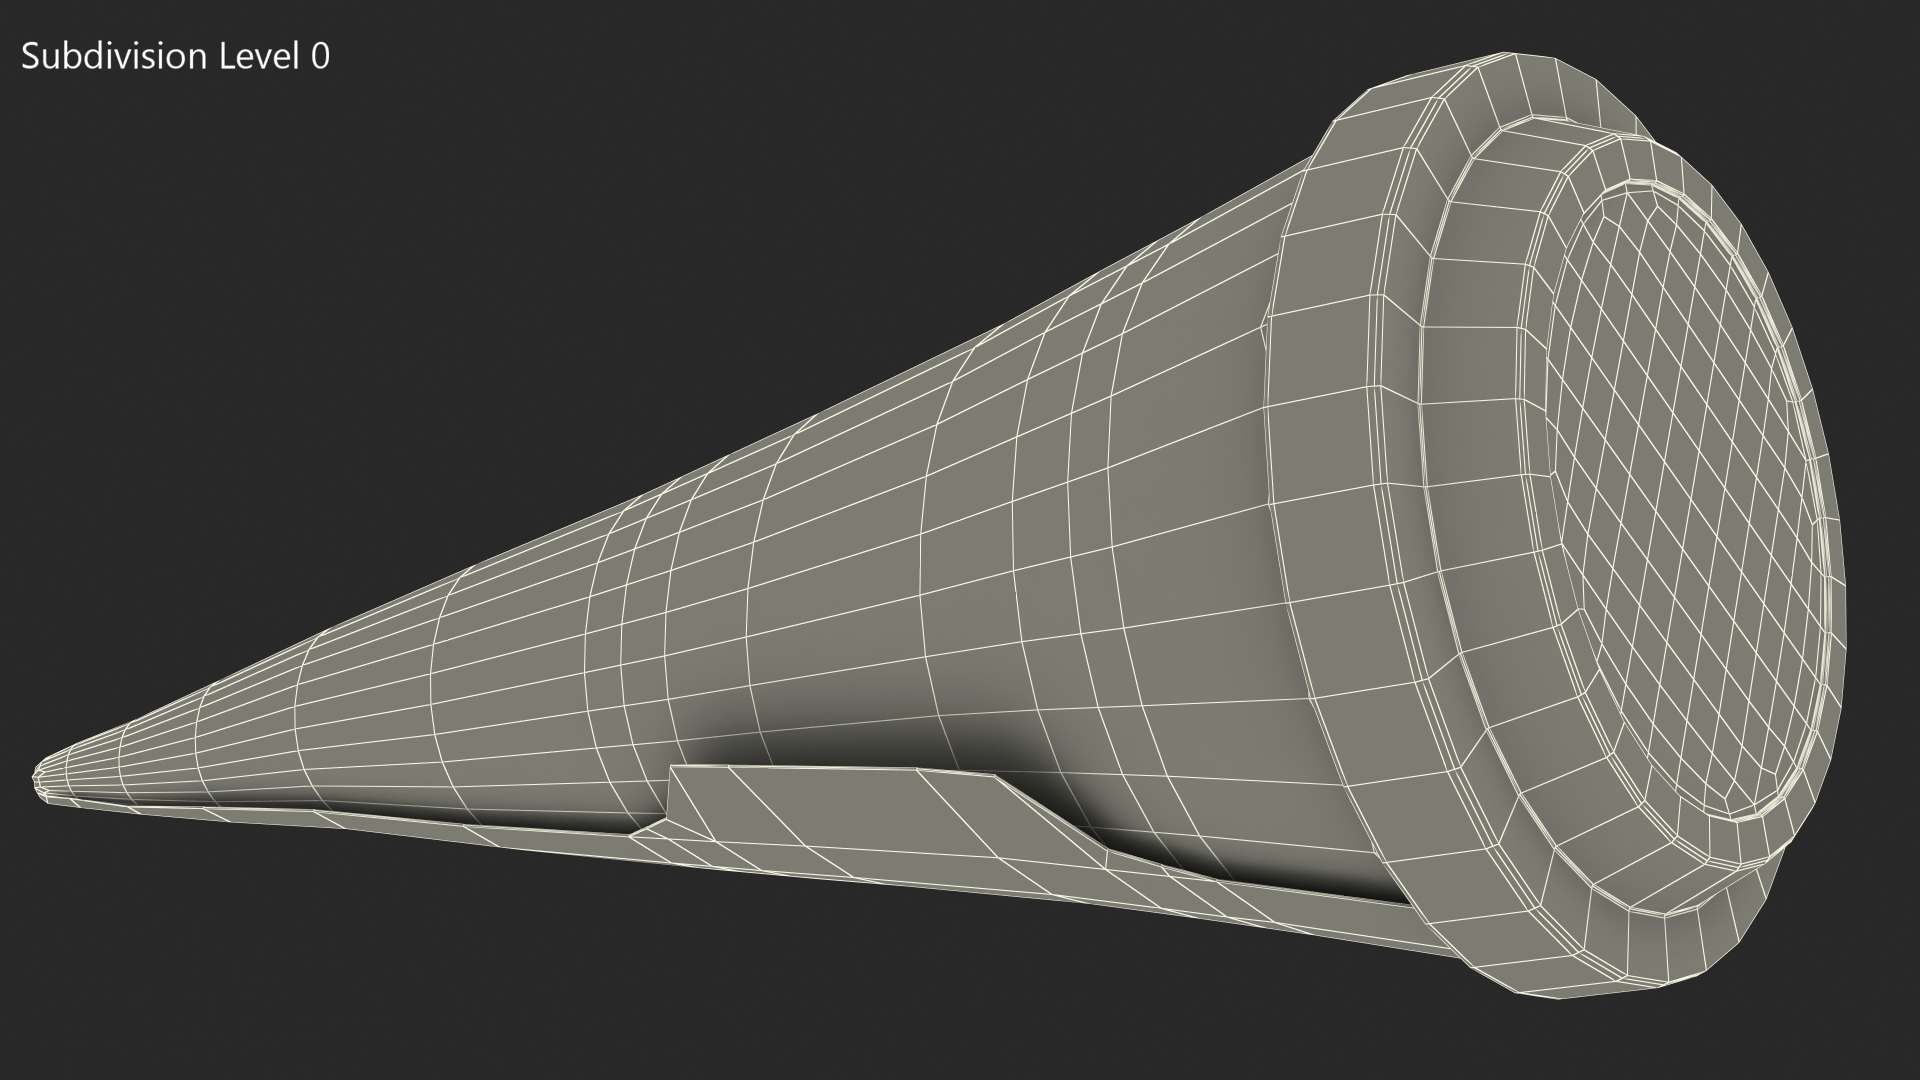Screen dimensions: 1920x1080
Task: Click the "Subdivision Level 0" label
Action: coord(175,57)
